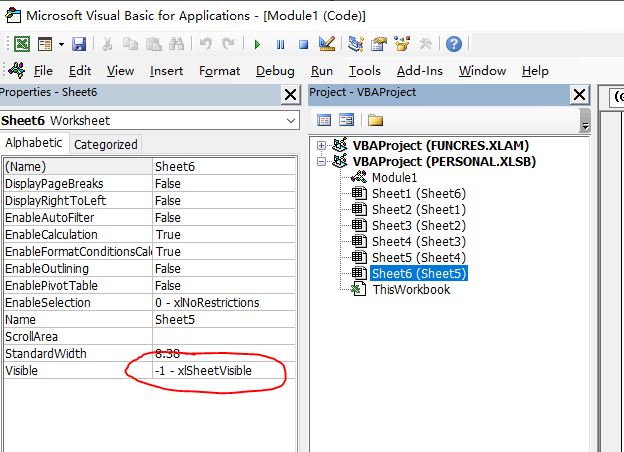Viewport: 624px width, 452px height.
Task: Close the Project - VBAProject panel
Action: click(579, 95)
